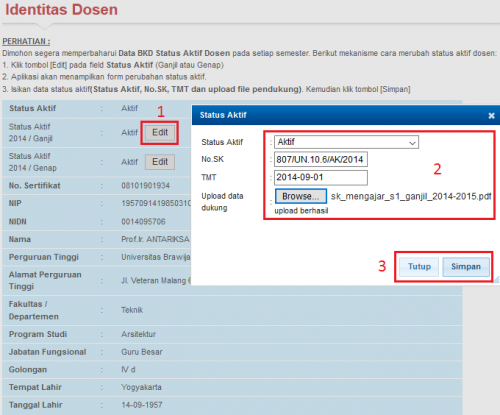Focus the No.SK input field
Viewport: 500px width, 415px height.
321,159
